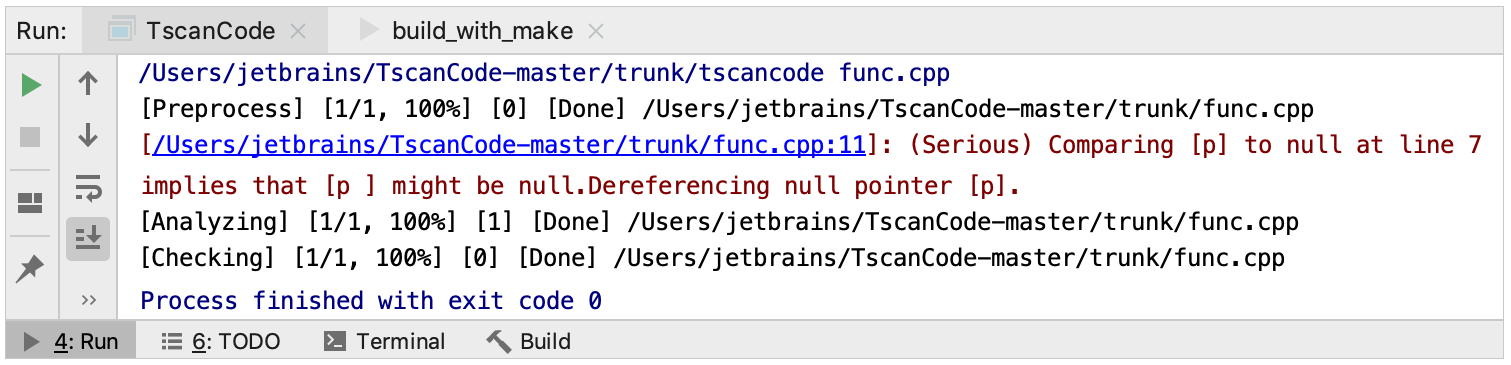Toggle the Pin Tab icon
This screenshot has width=1511, height=365.
pos(31,267)
